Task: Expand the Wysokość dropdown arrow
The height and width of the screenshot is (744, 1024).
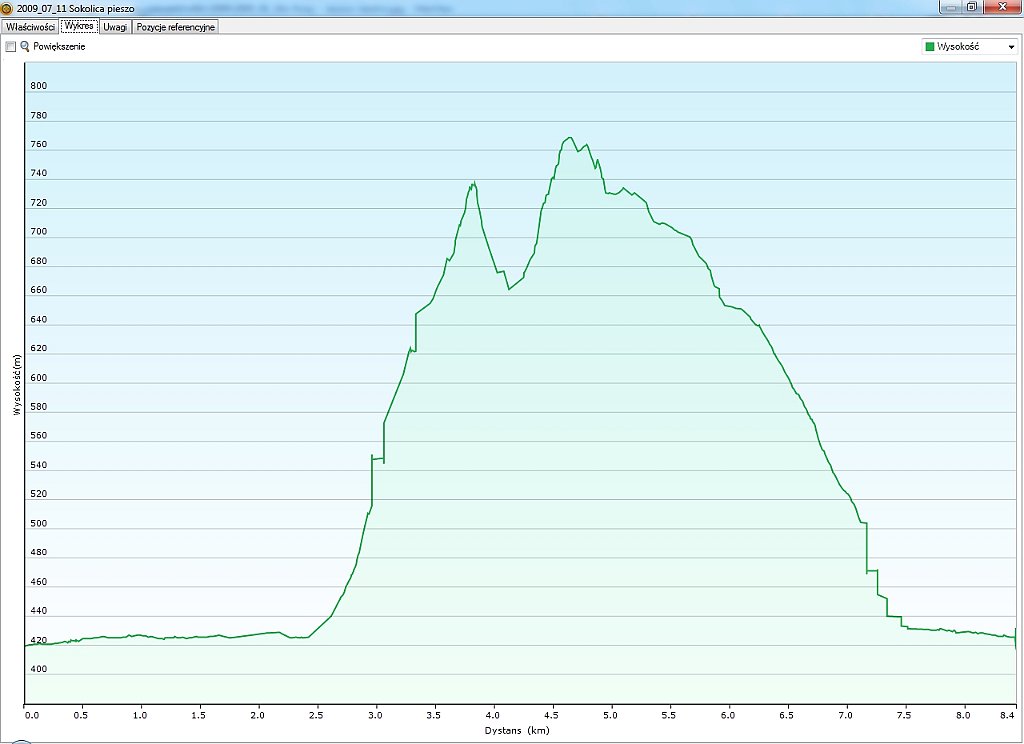Action: [1011, 47]
